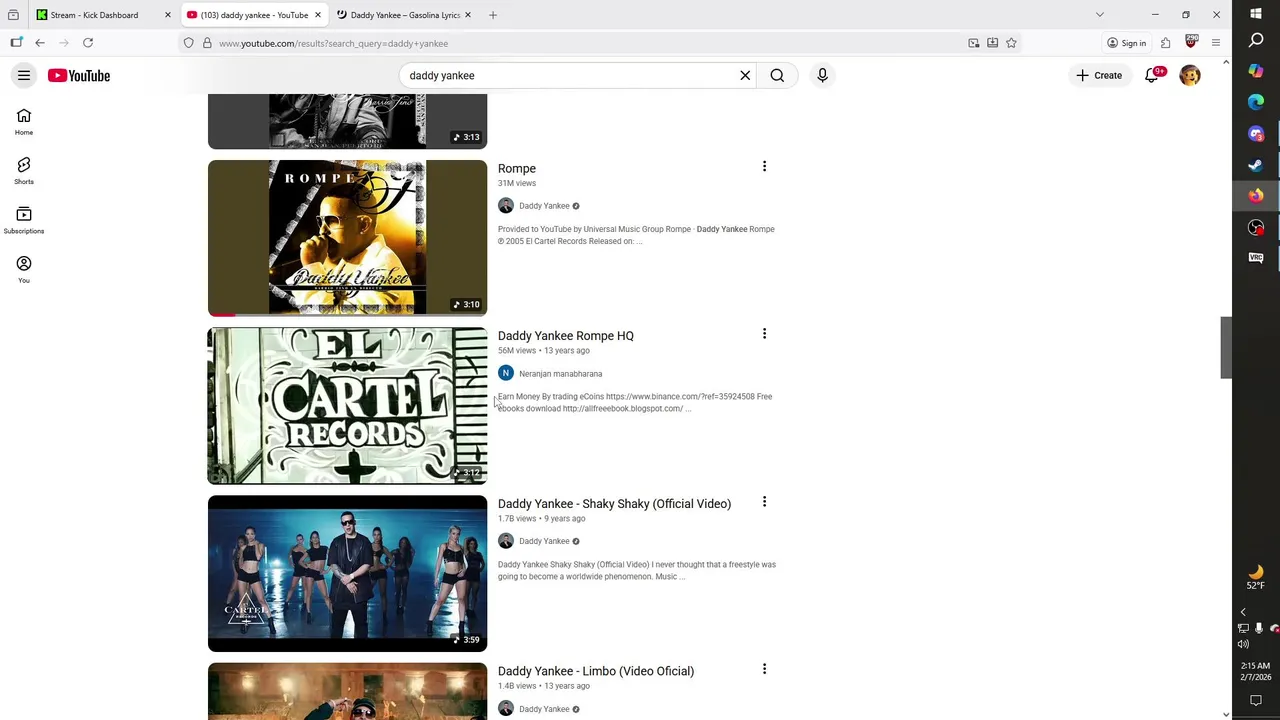
Task: Reload the YouTube results page
Action: click(88, 43)
